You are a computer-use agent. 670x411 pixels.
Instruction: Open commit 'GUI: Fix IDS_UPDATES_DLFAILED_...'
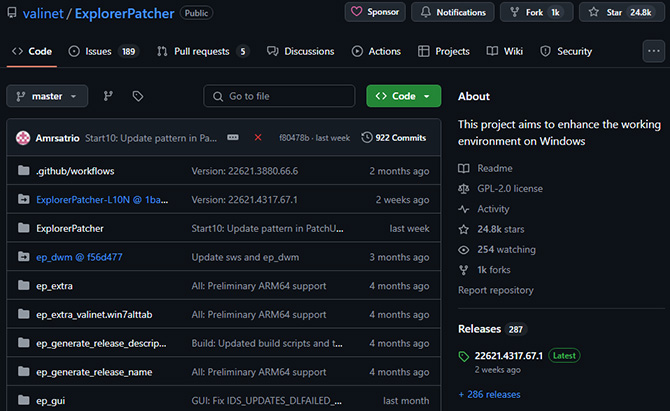pyautogui.click(x=267, y=401)
